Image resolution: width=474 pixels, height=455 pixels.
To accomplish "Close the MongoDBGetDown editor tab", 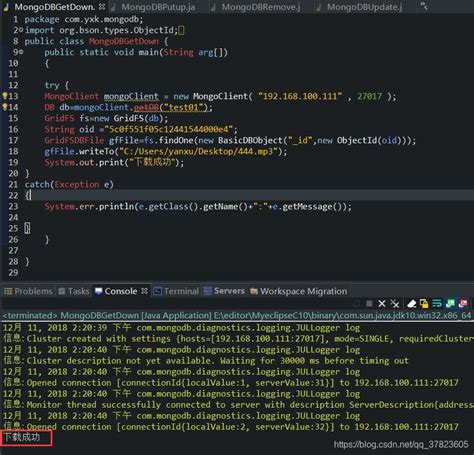I will tap(102, 6).
